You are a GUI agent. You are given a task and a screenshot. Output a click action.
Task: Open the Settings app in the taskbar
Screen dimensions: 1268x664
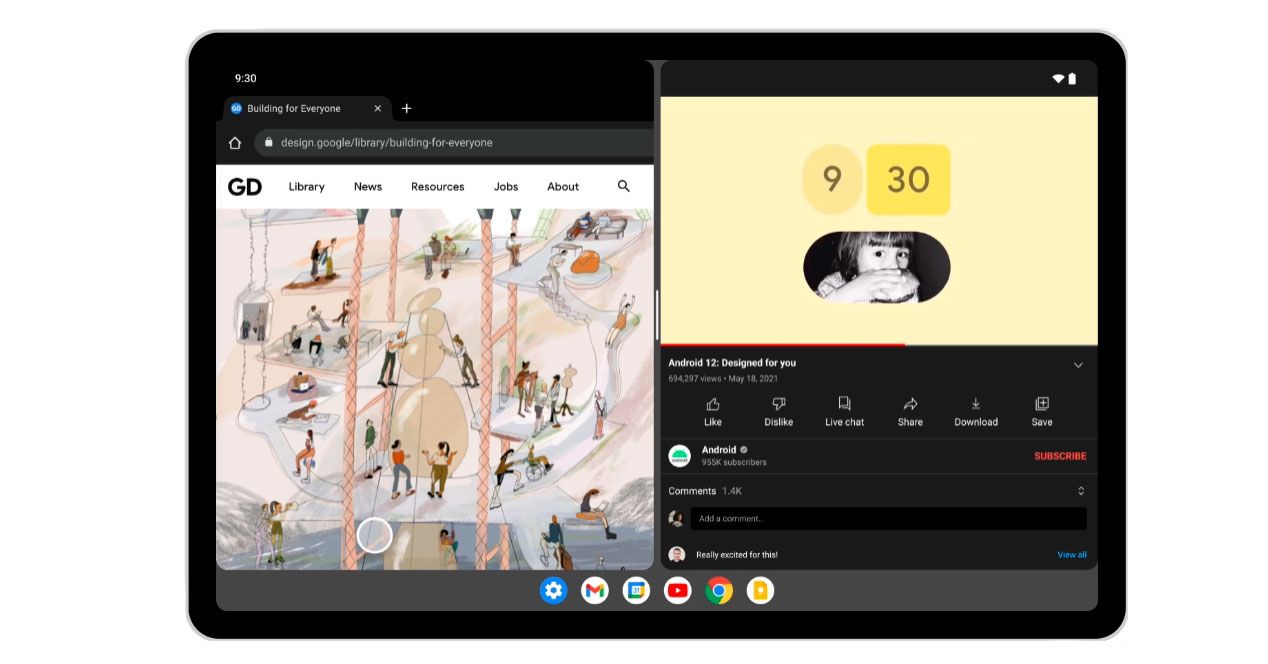point(553,591)
